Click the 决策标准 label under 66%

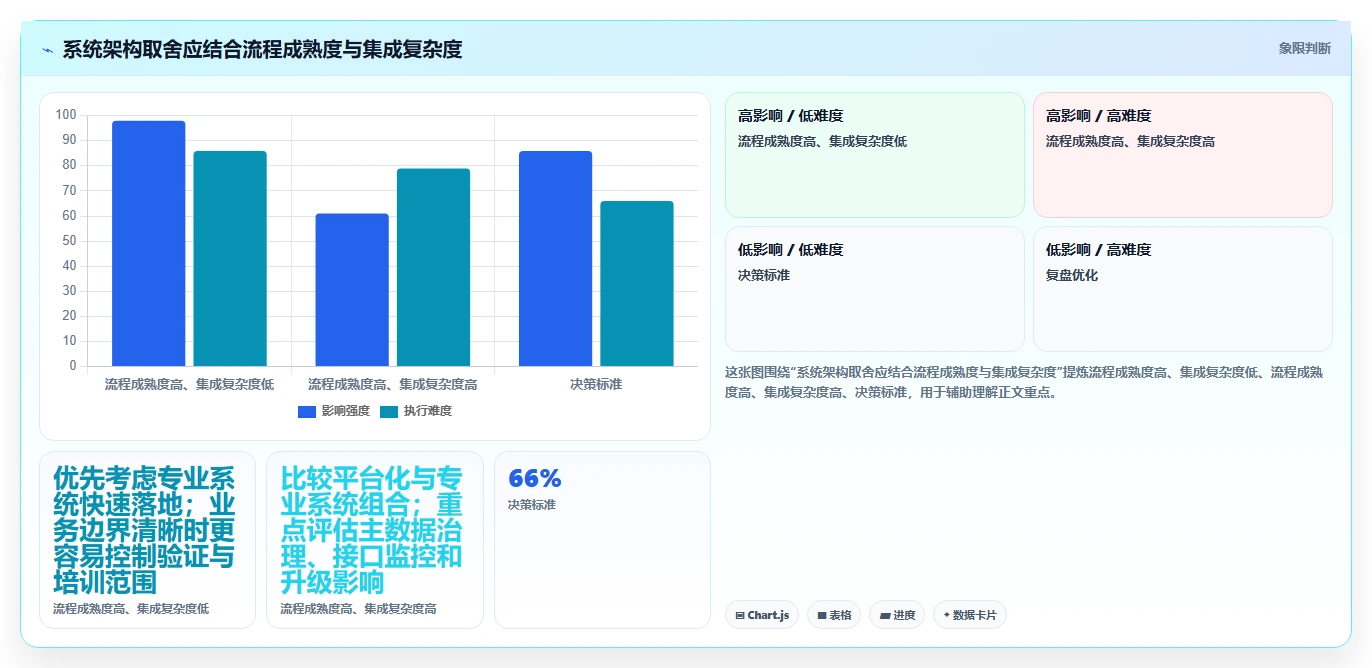click(x=531, y=505)
